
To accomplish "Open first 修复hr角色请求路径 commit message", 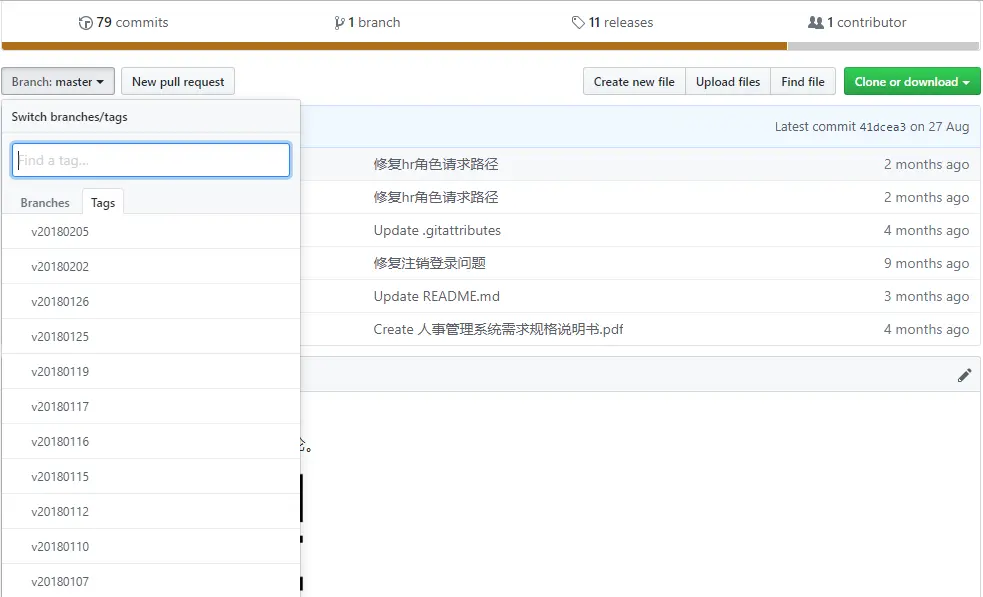I will pyautogui.click(x=436, y=164).
